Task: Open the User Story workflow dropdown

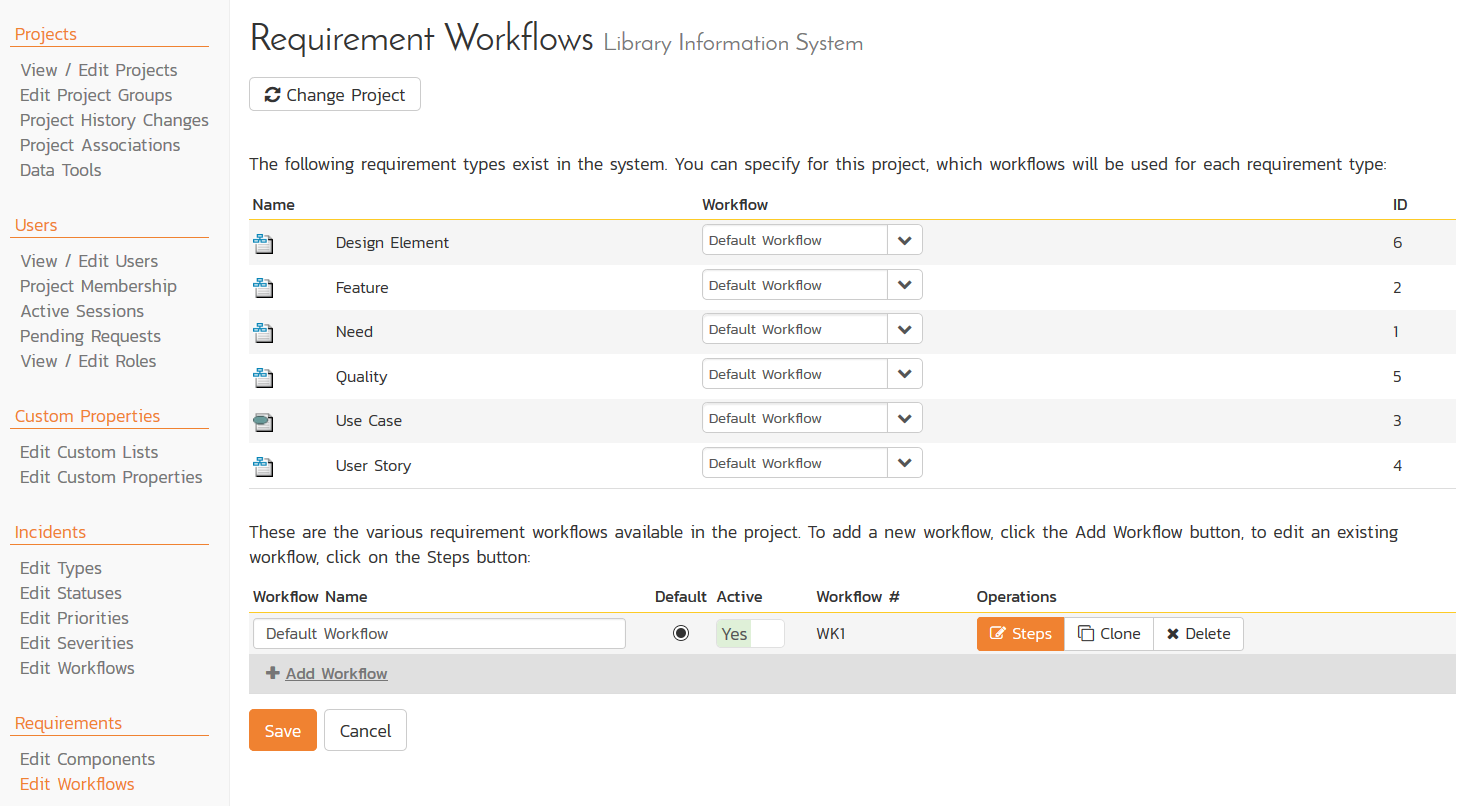Action: pyautogui.click(x=811, y=463)
